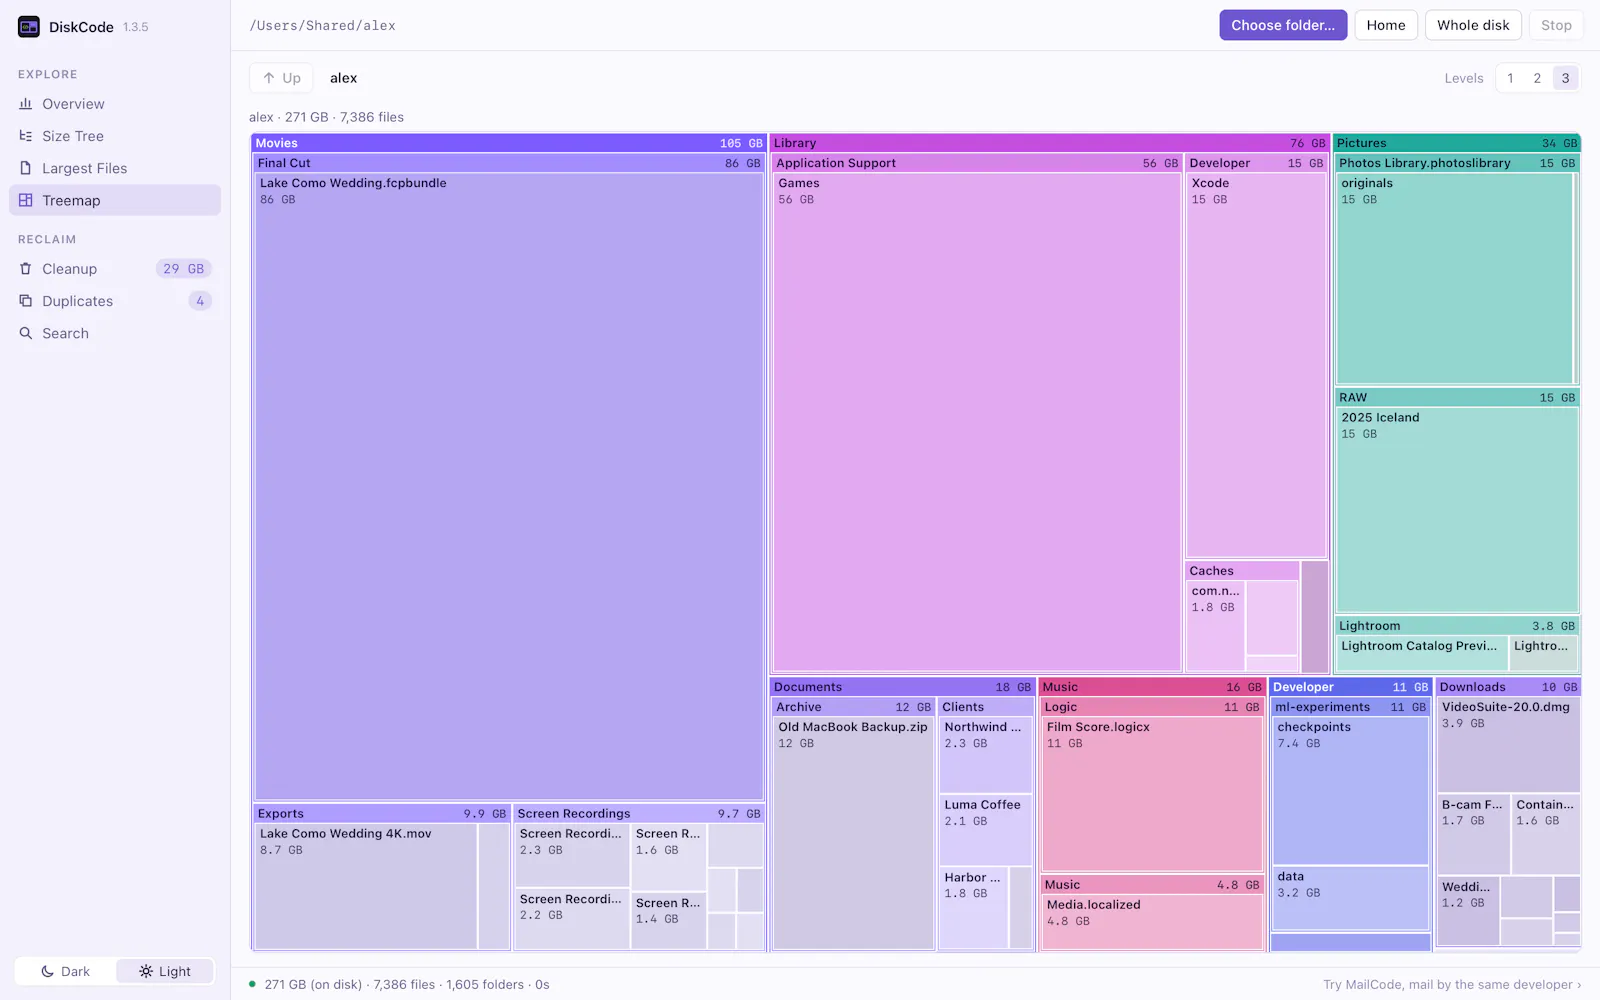Select the Exports 9.9 GB header

click(382, 814)
